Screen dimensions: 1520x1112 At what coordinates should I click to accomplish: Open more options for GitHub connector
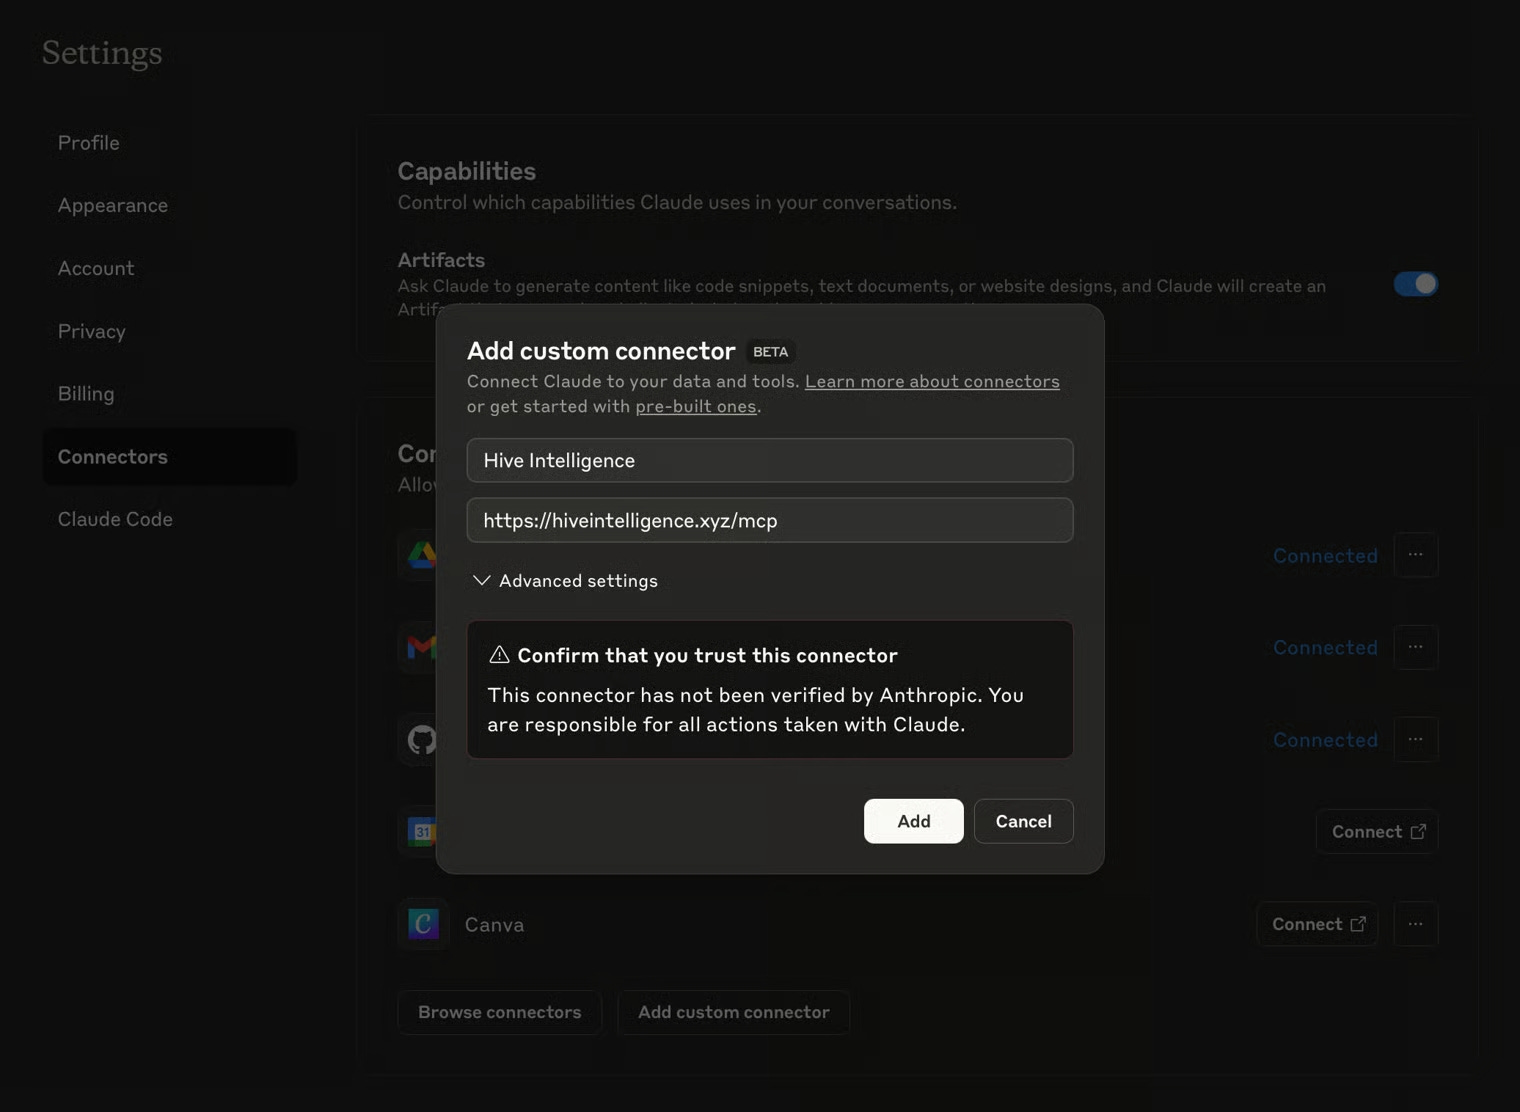tap(1415, 740)
